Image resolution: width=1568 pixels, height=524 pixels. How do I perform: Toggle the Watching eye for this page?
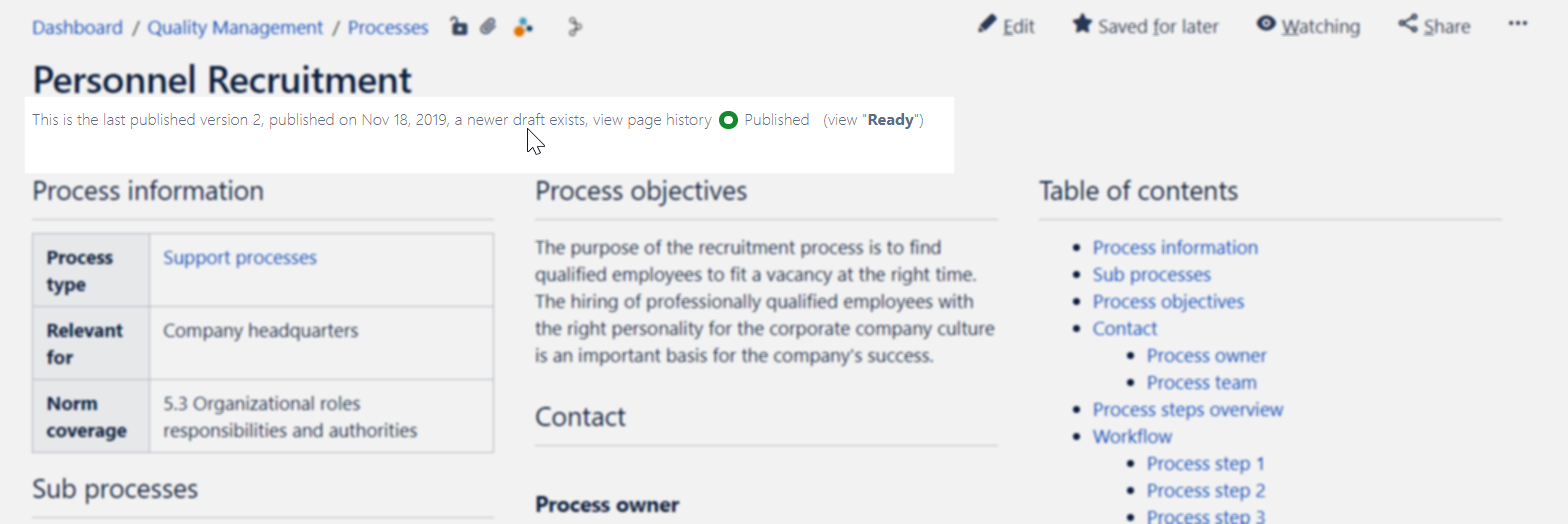coord(1266,24)
